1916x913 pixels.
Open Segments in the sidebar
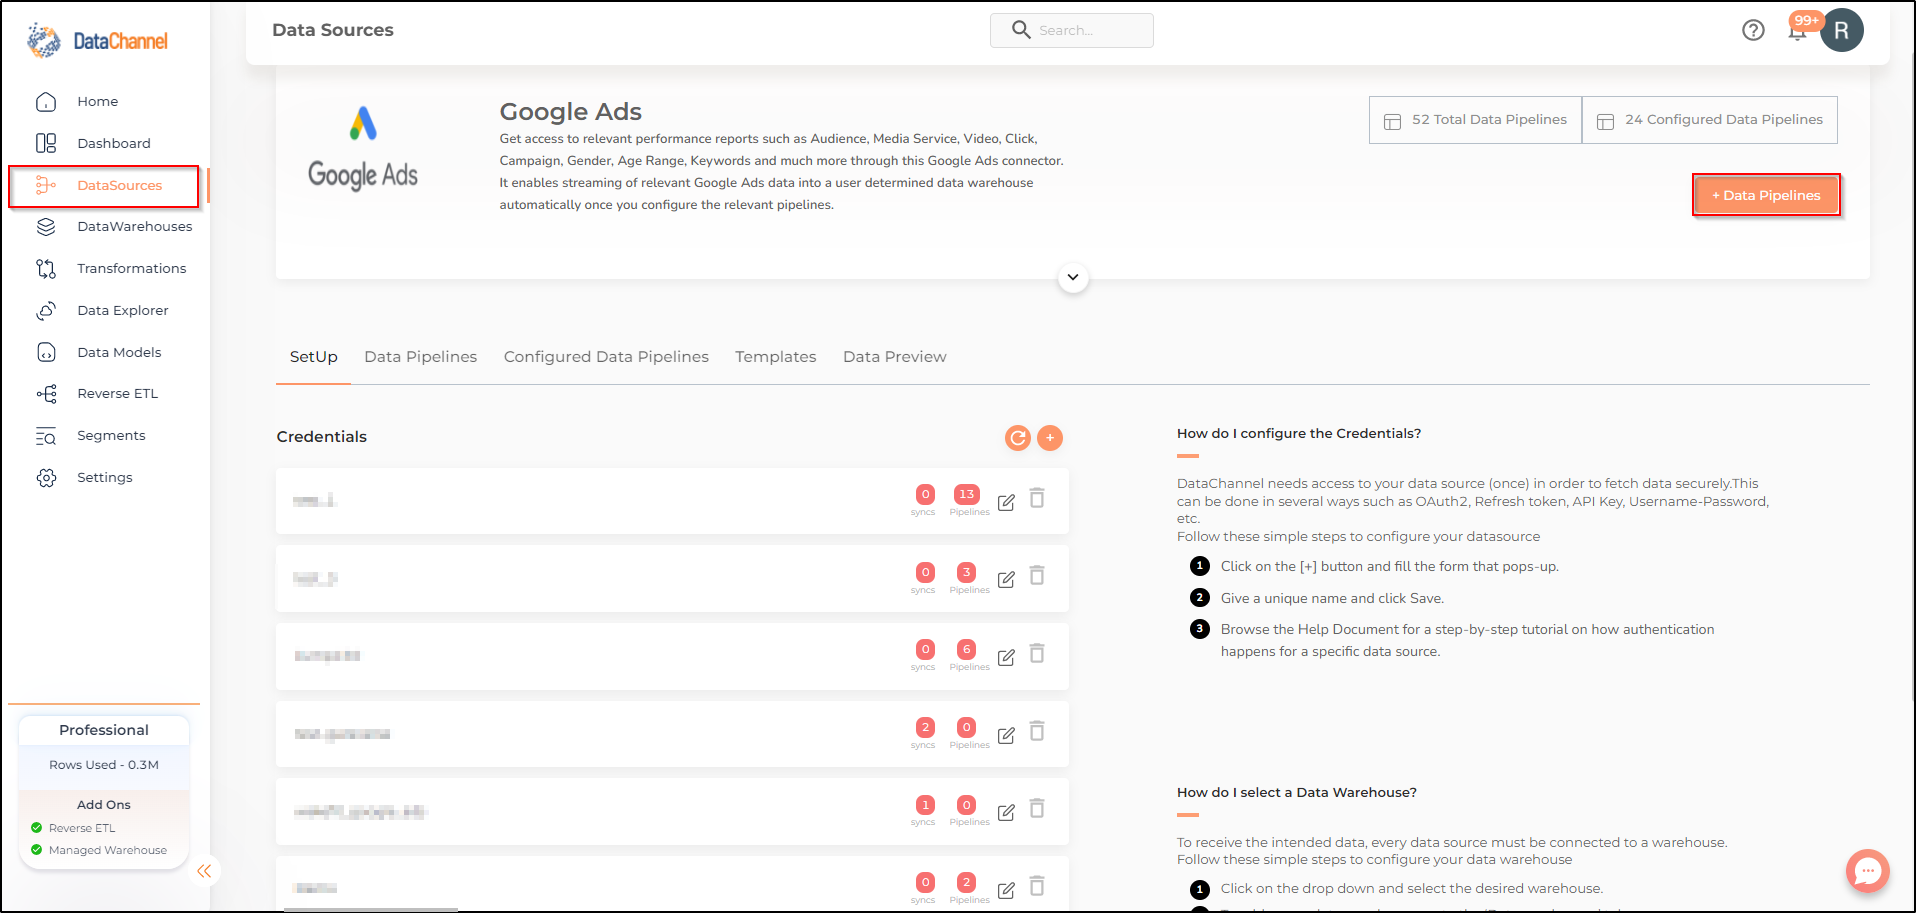(111, 436)
